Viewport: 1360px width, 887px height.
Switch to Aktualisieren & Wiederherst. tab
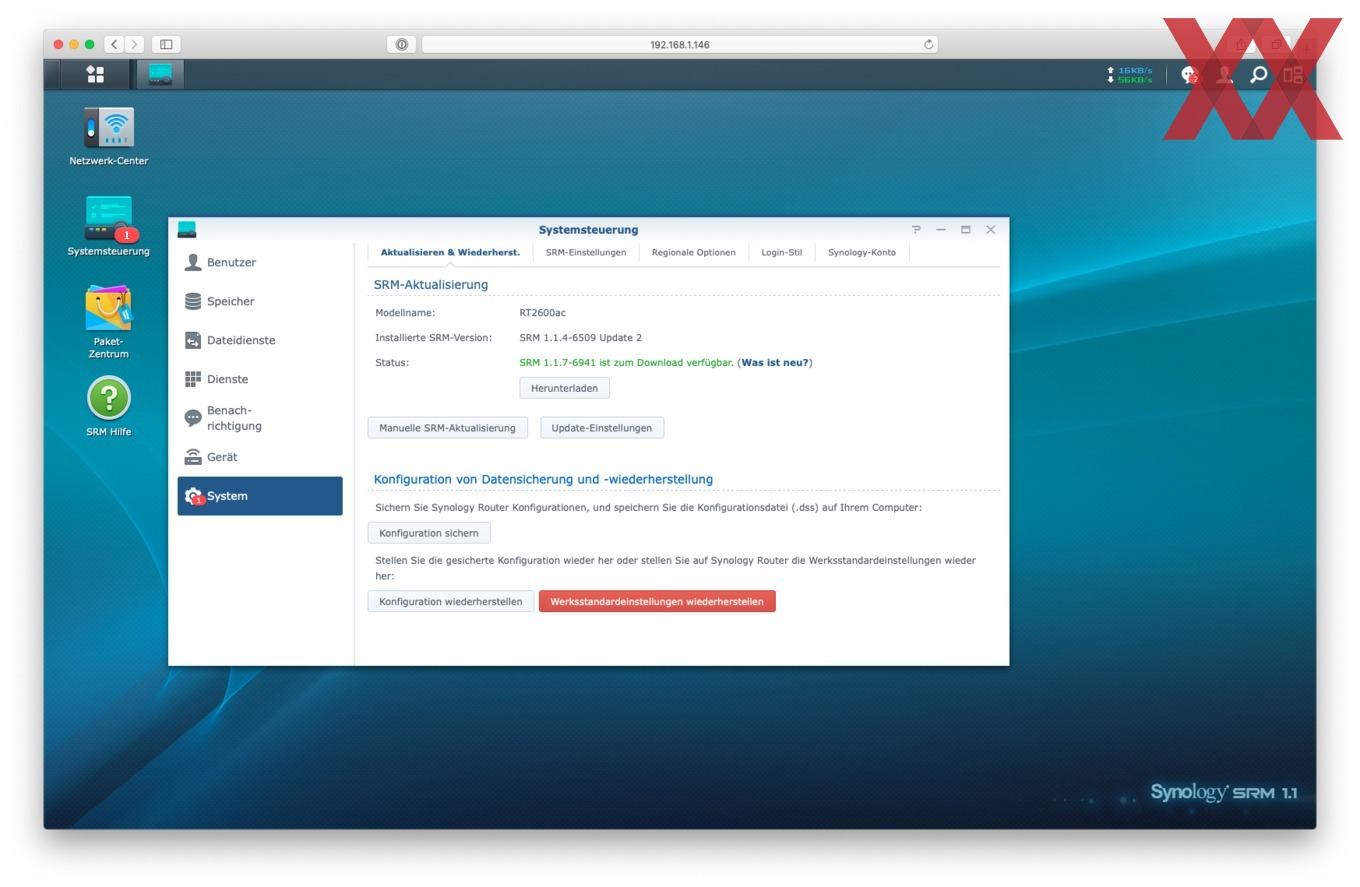tap(450, 252)
